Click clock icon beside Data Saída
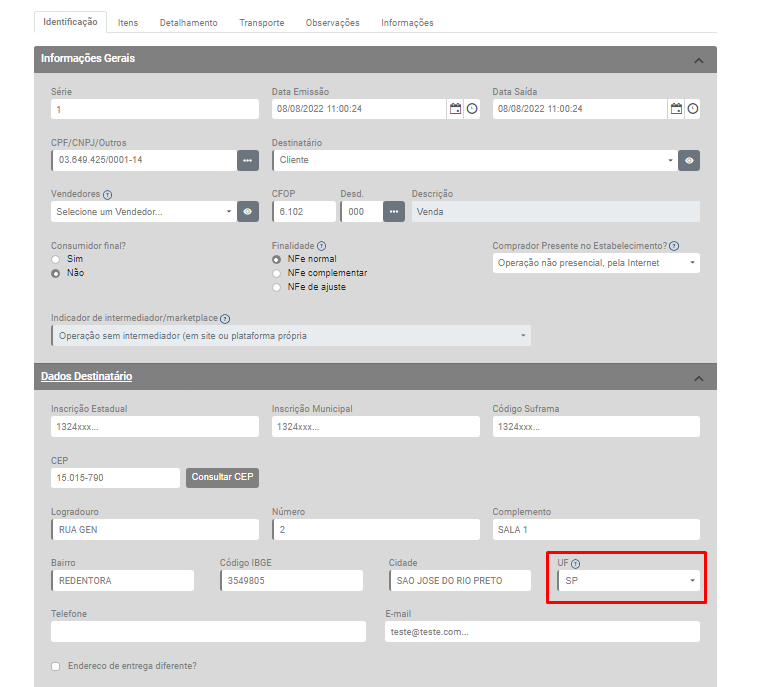Image resolution: width=758 pixels, height=687 pixels. (692, 109)
